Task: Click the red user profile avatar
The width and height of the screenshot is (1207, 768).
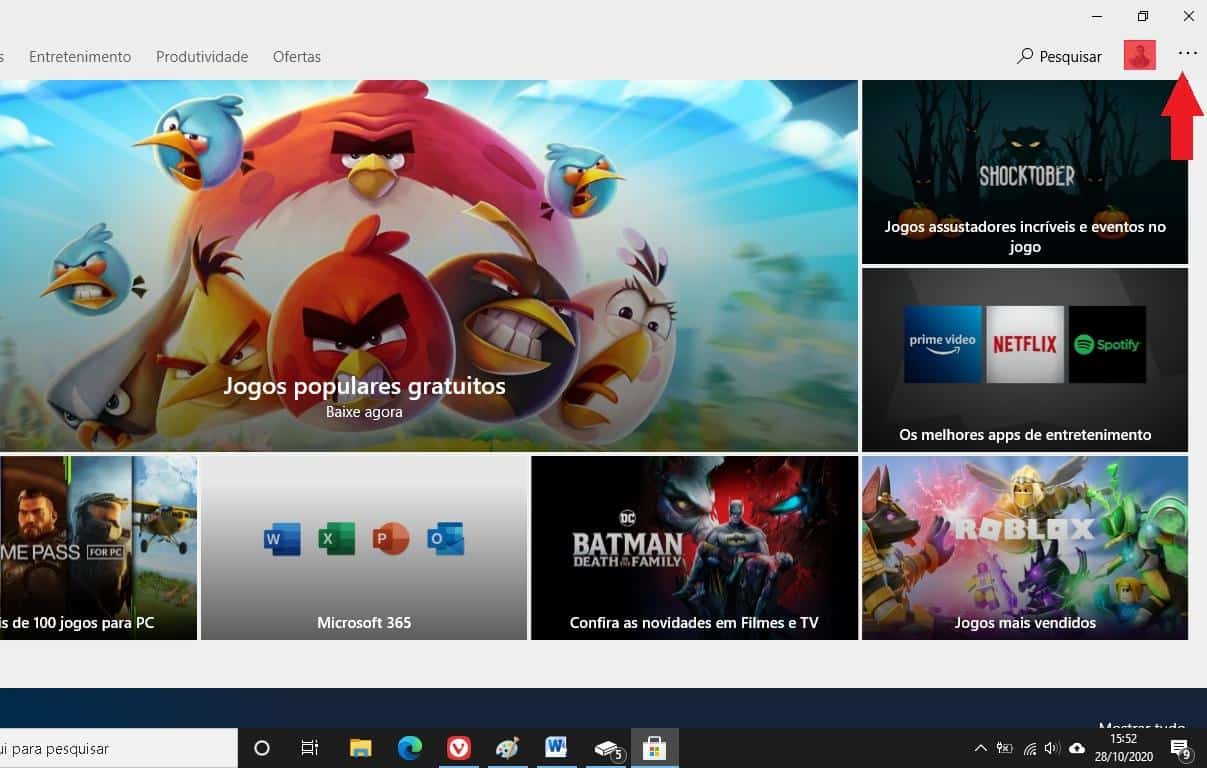Action: pos(1140,55)
